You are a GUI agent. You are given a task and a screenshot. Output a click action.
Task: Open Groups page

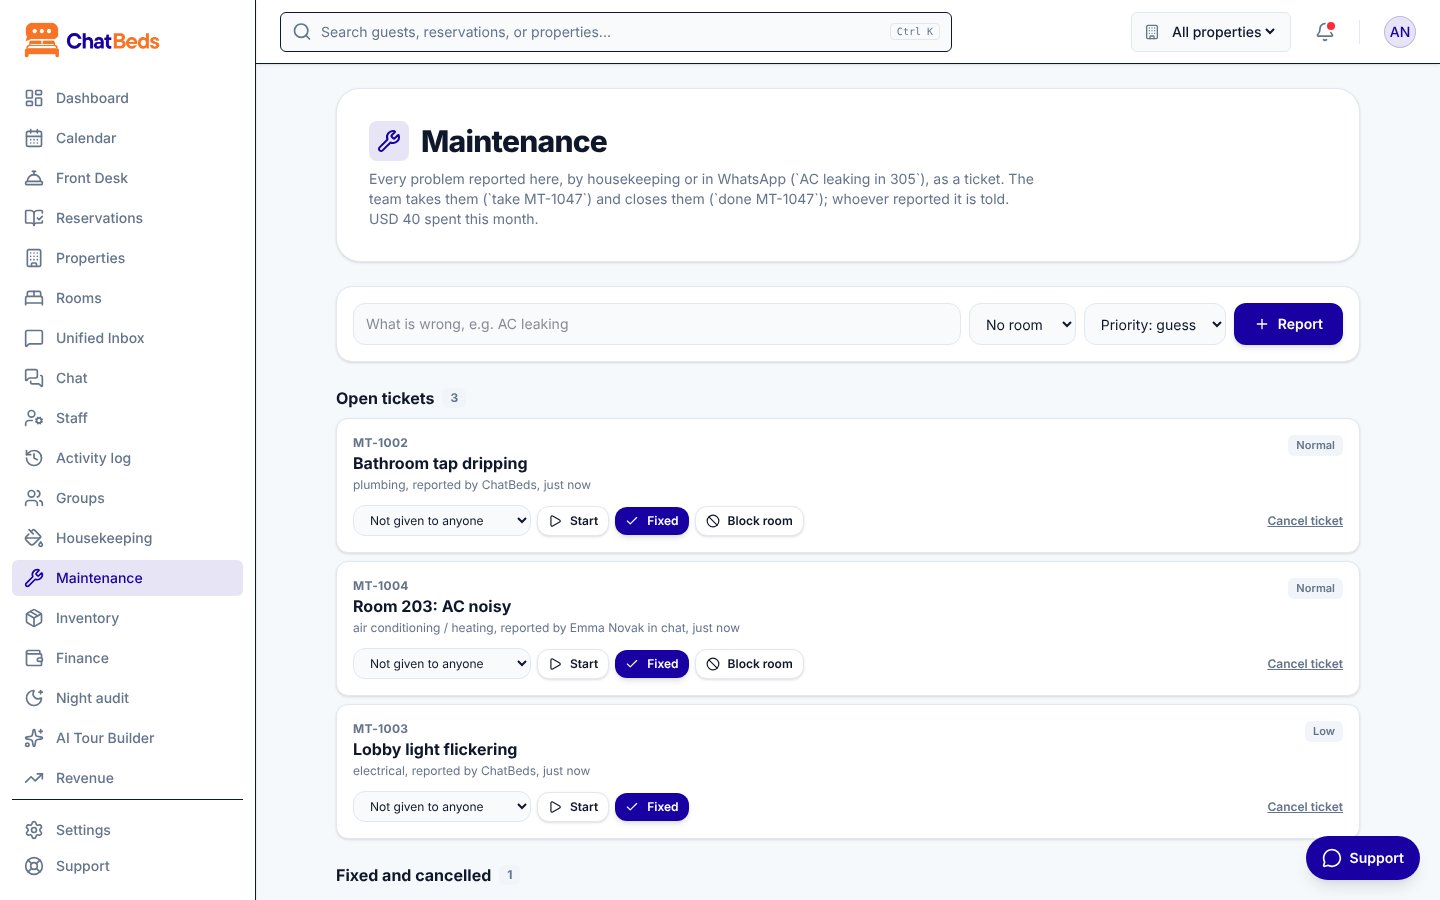pos(127,498)
